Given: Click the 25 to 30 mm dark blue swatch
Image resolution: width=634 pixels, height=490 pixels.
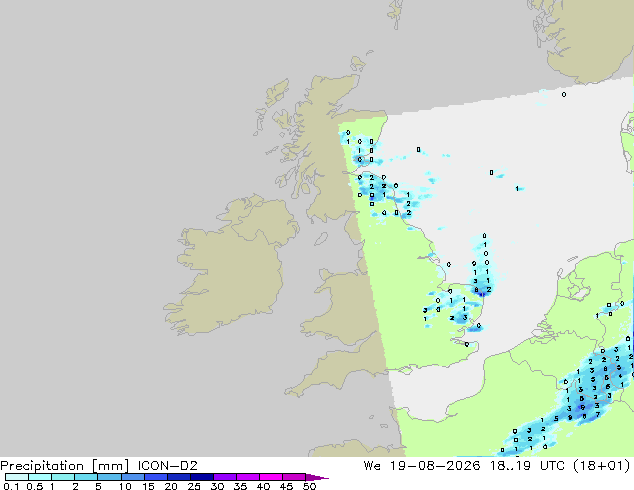Looking at the screenshot, I should click(x=202, y=477).
